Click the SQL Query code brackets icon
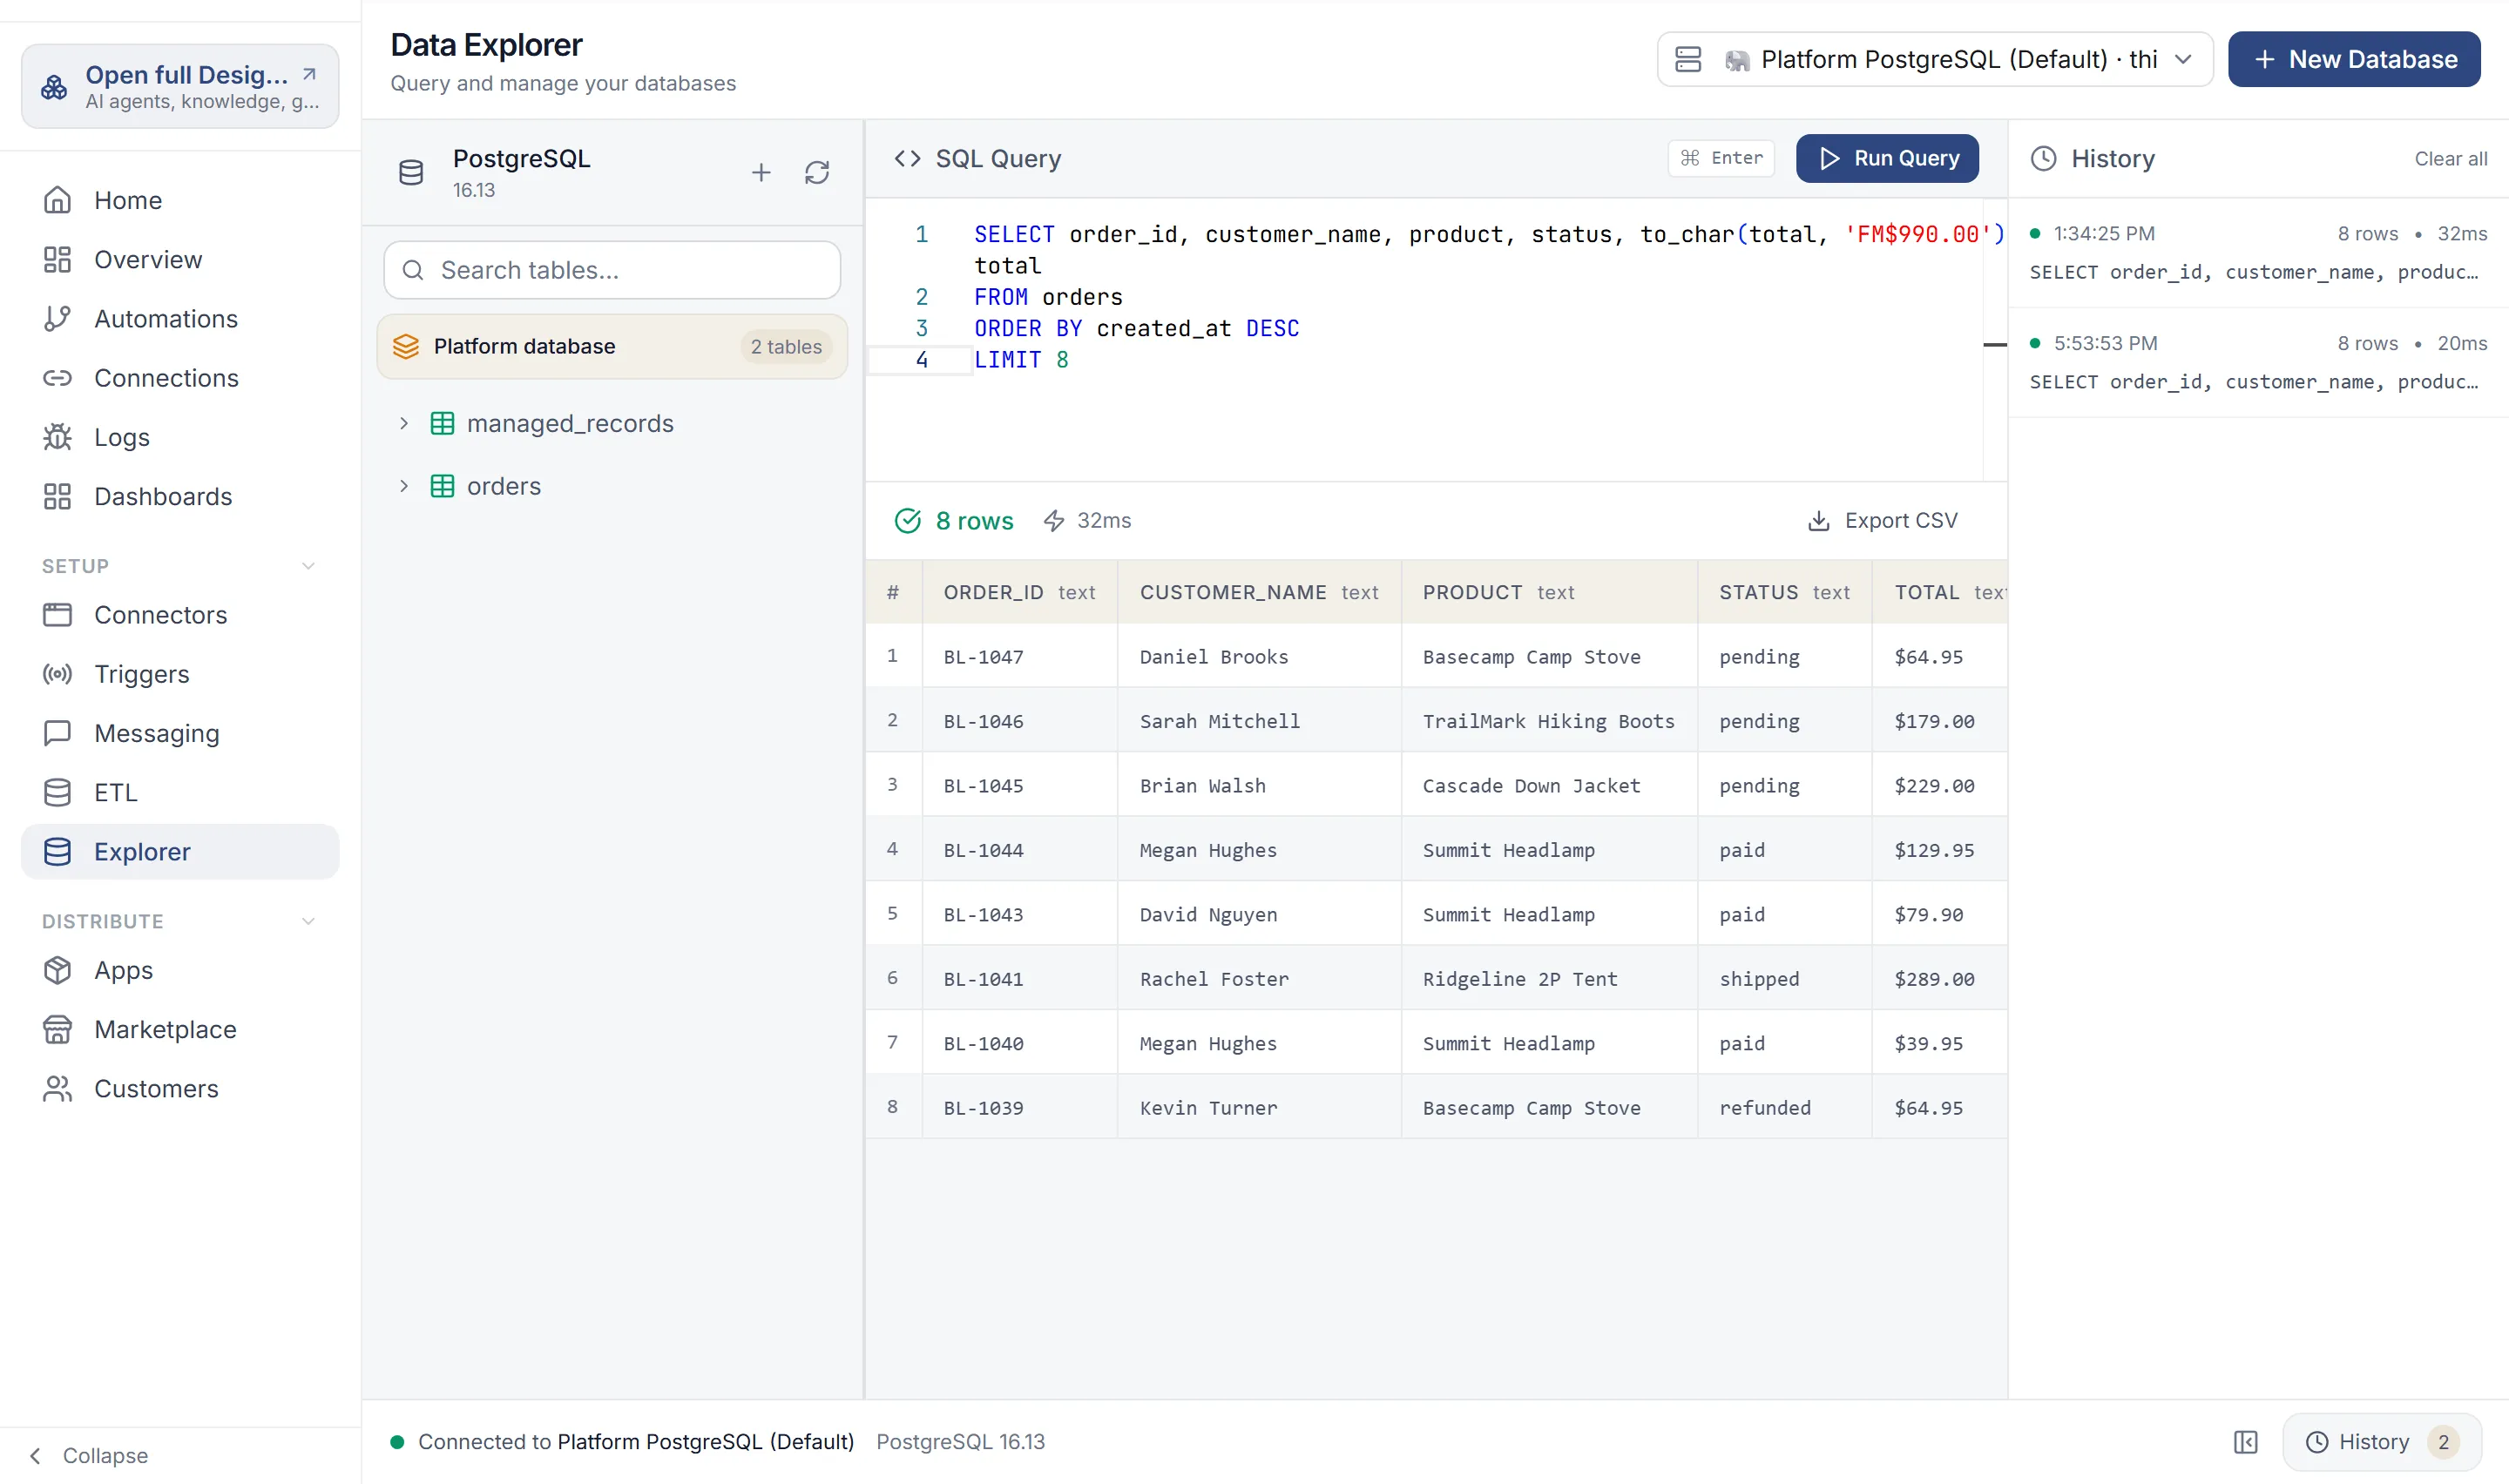2509x1484 pixels. click(x=907, y=158)
